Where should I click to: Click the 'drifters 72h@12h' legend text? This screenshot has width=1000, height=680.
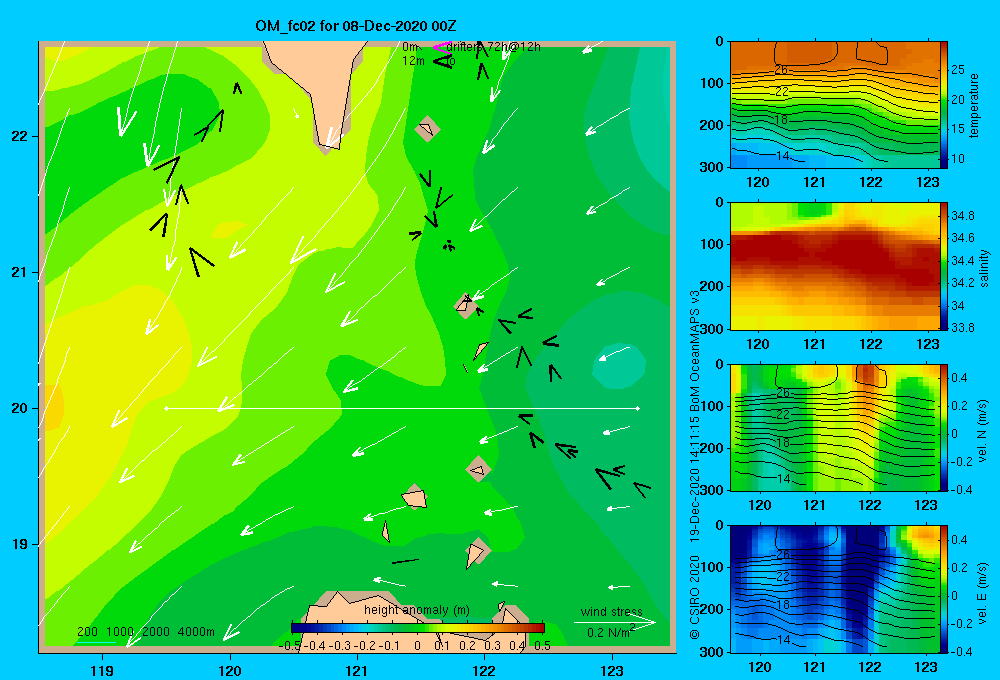point(493,47)
